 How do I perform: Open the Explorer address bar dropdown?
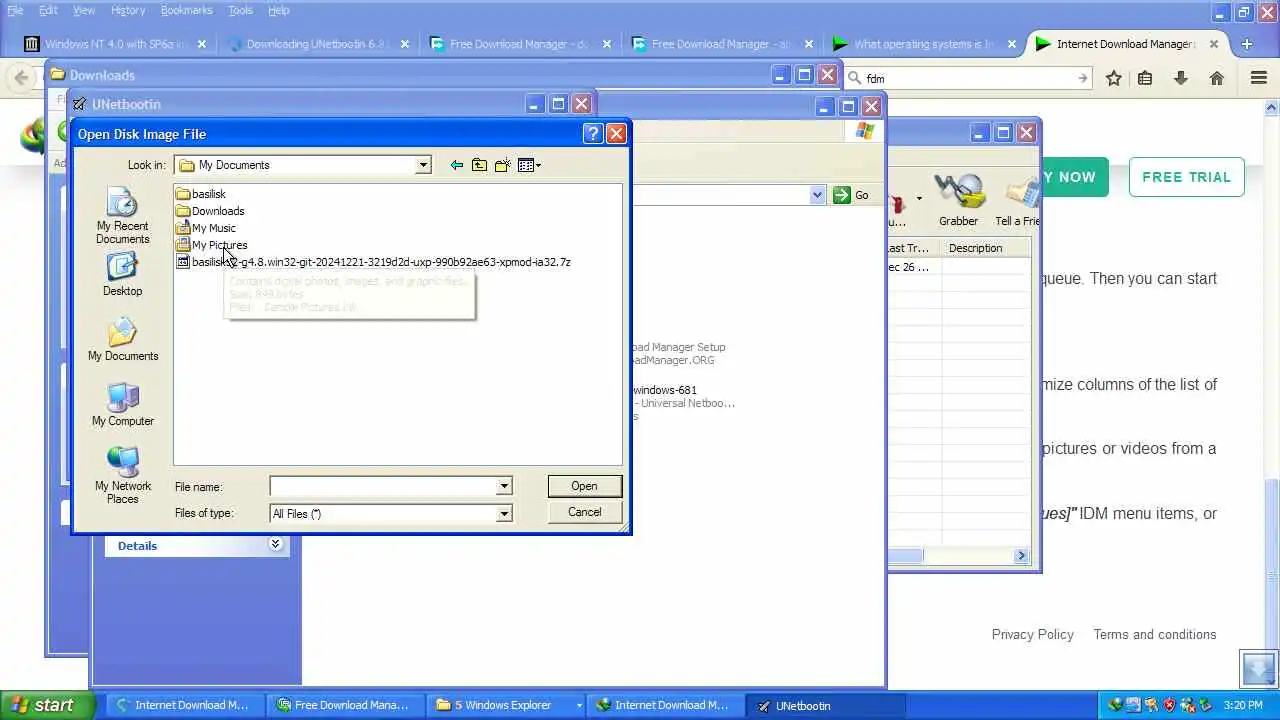pyautogui.click(x=818, y=195)
